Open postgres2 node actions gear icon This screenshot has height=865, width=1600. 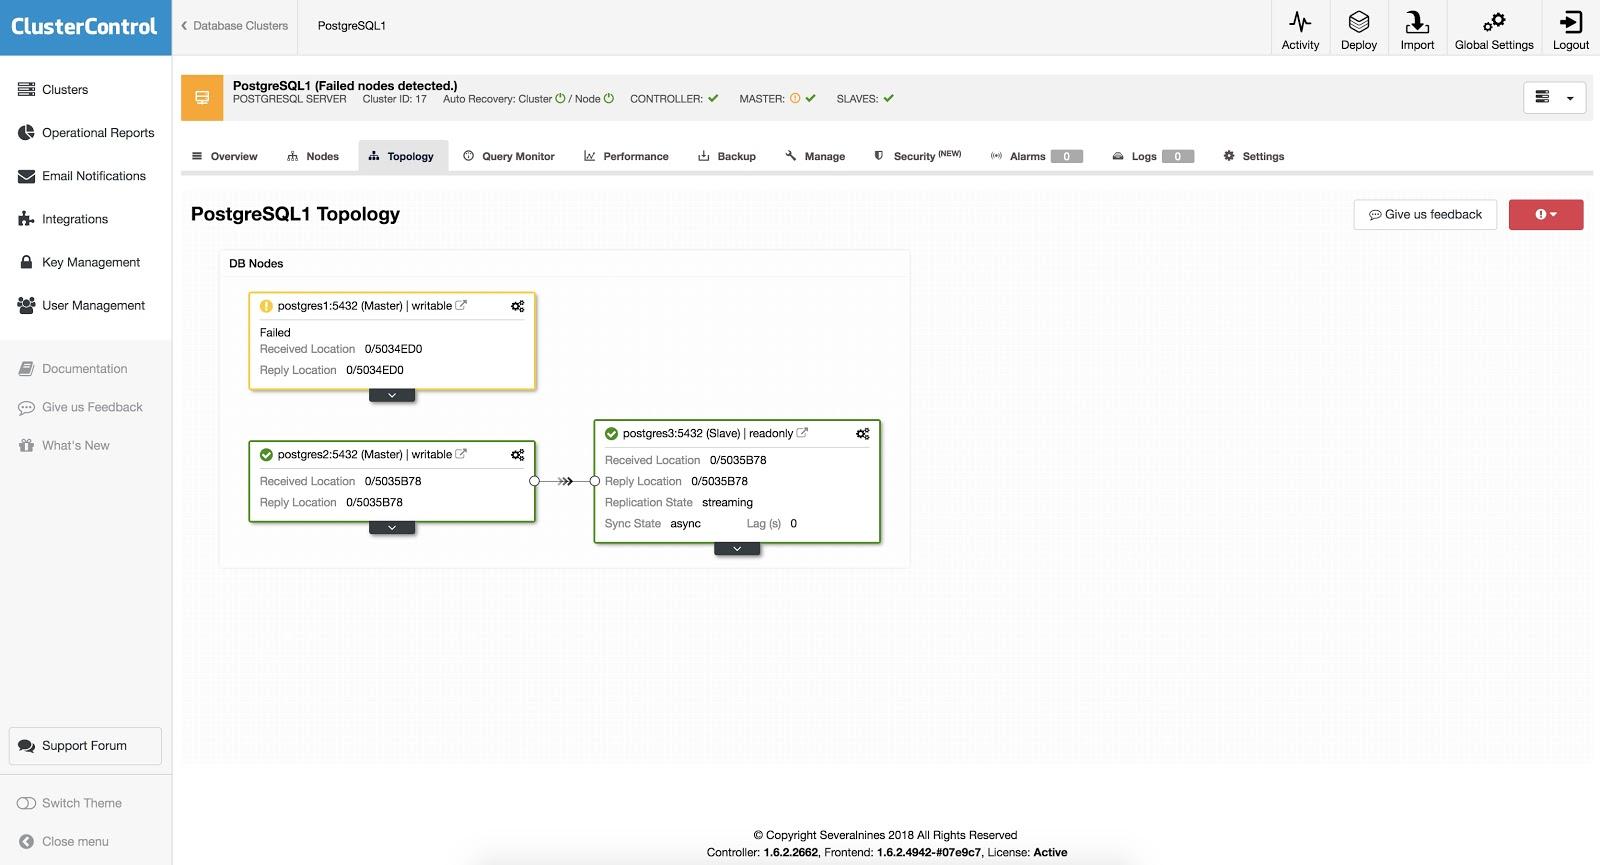pyautogui.click(x=518, y=455)
